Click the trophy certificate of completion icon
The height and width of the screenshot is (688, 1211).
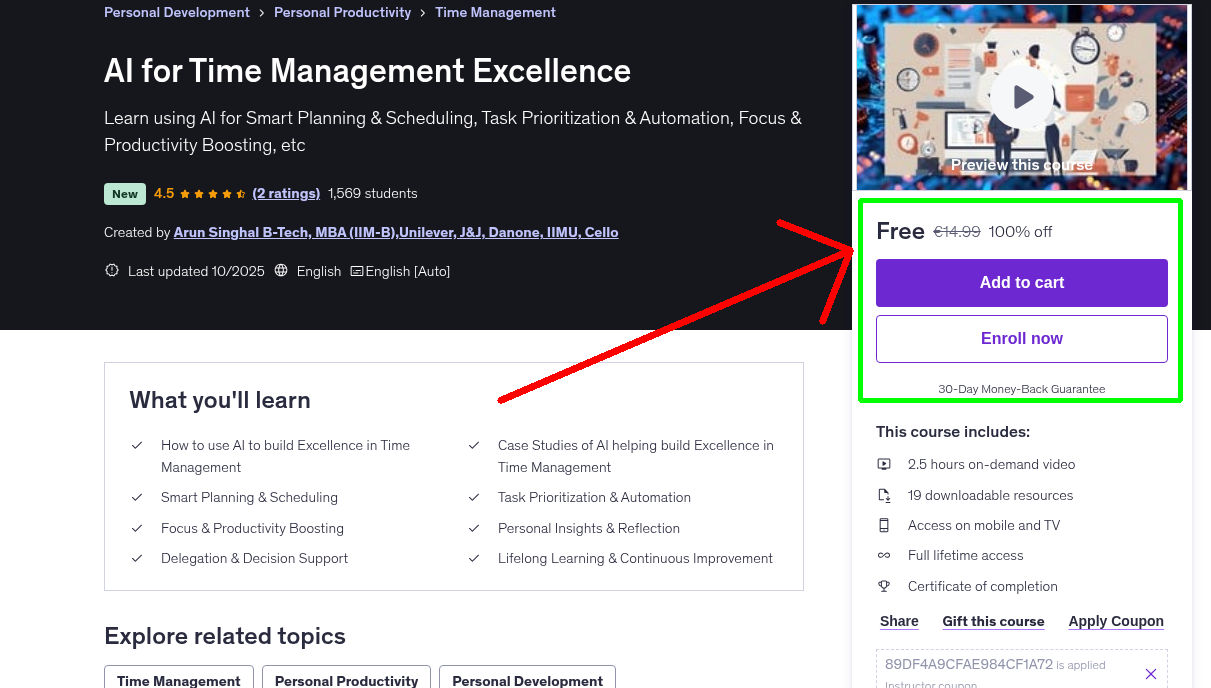point(884,586)
